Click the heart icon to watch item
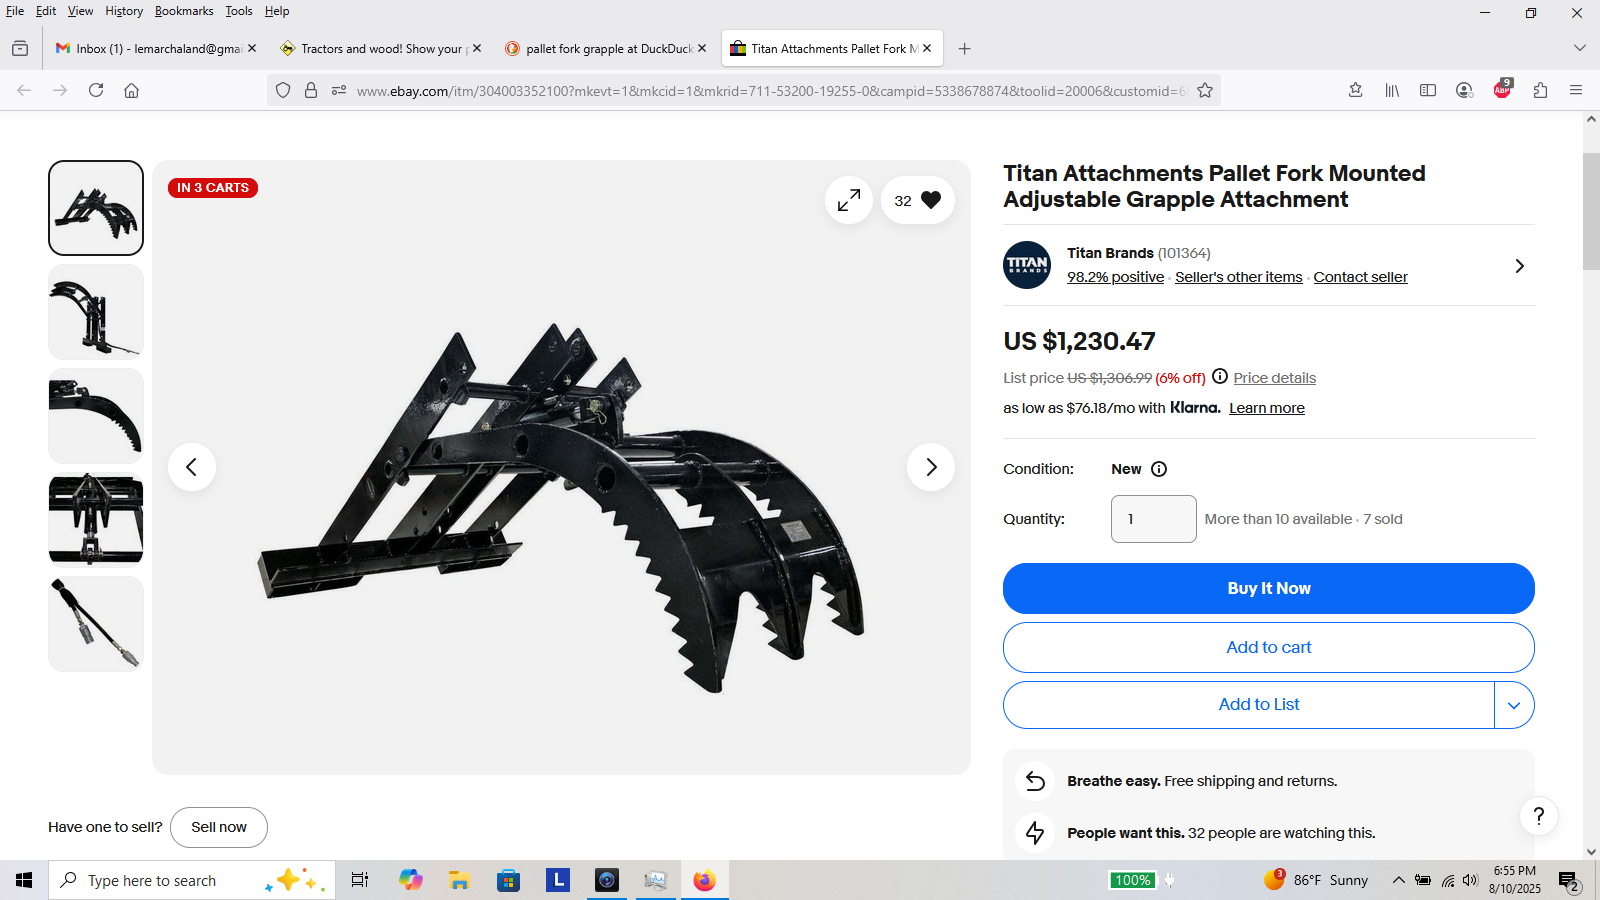The width and height of the screenshot is (1600, 900). (x=930, y=200)
